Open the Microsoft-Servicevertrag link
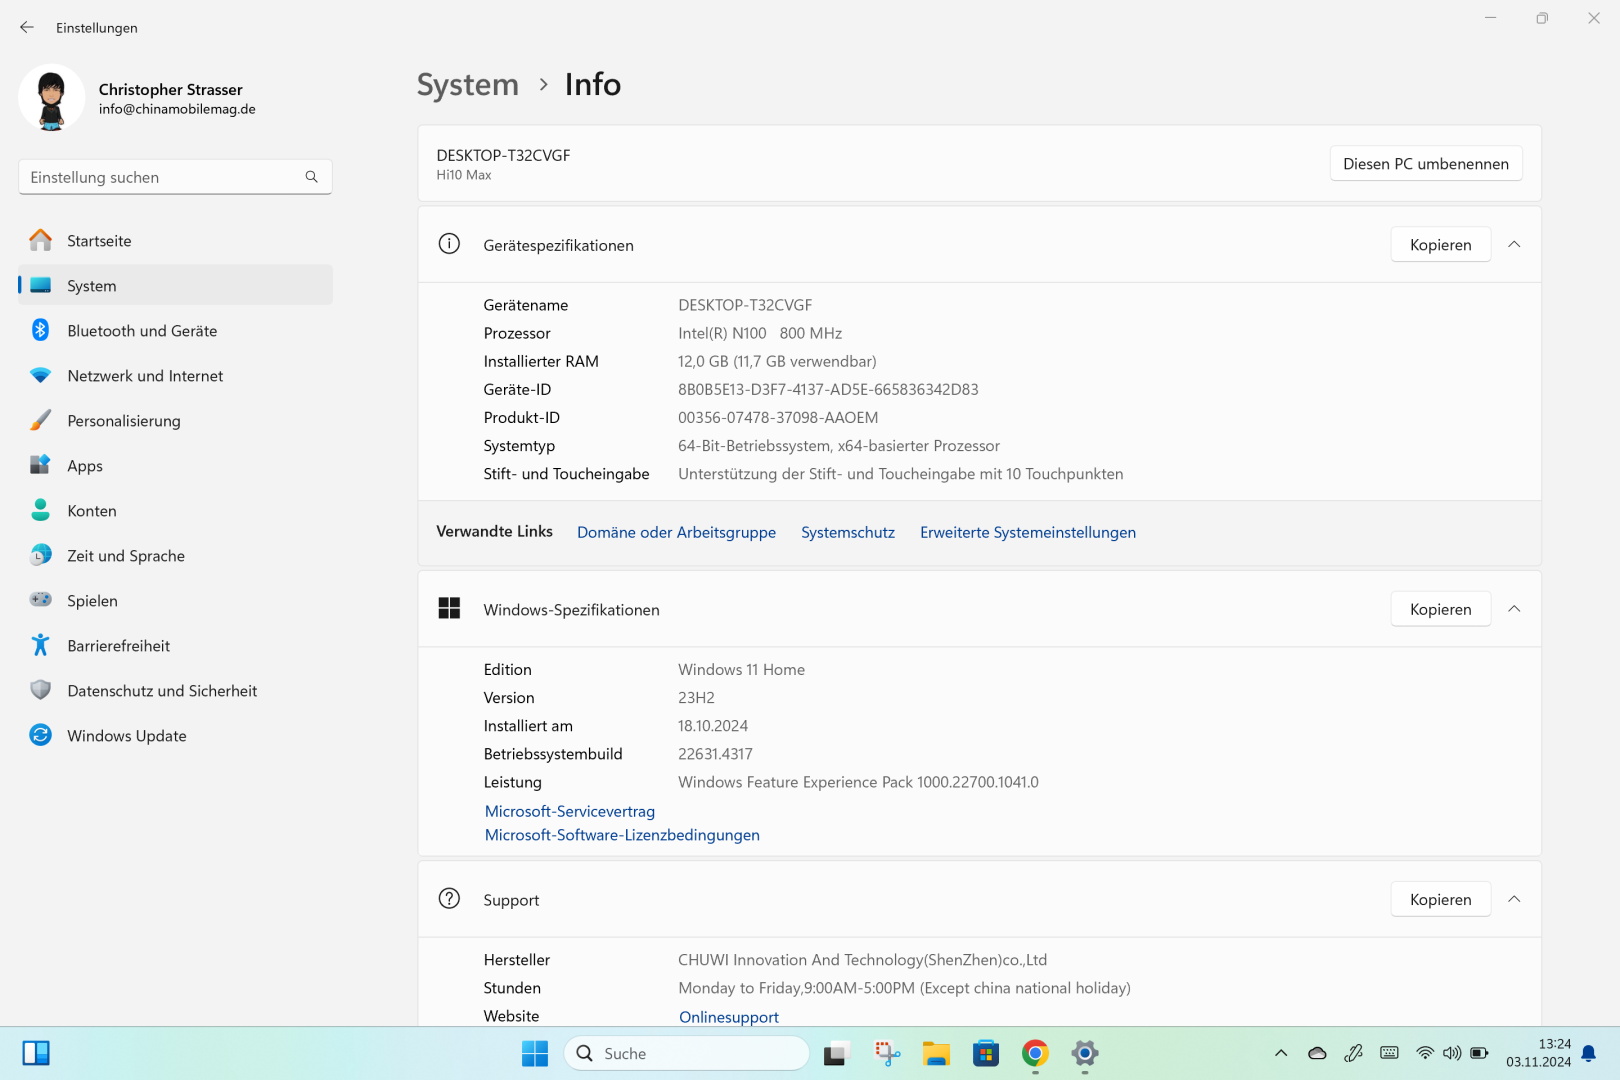1620x1080 pixels. point(570,812)
